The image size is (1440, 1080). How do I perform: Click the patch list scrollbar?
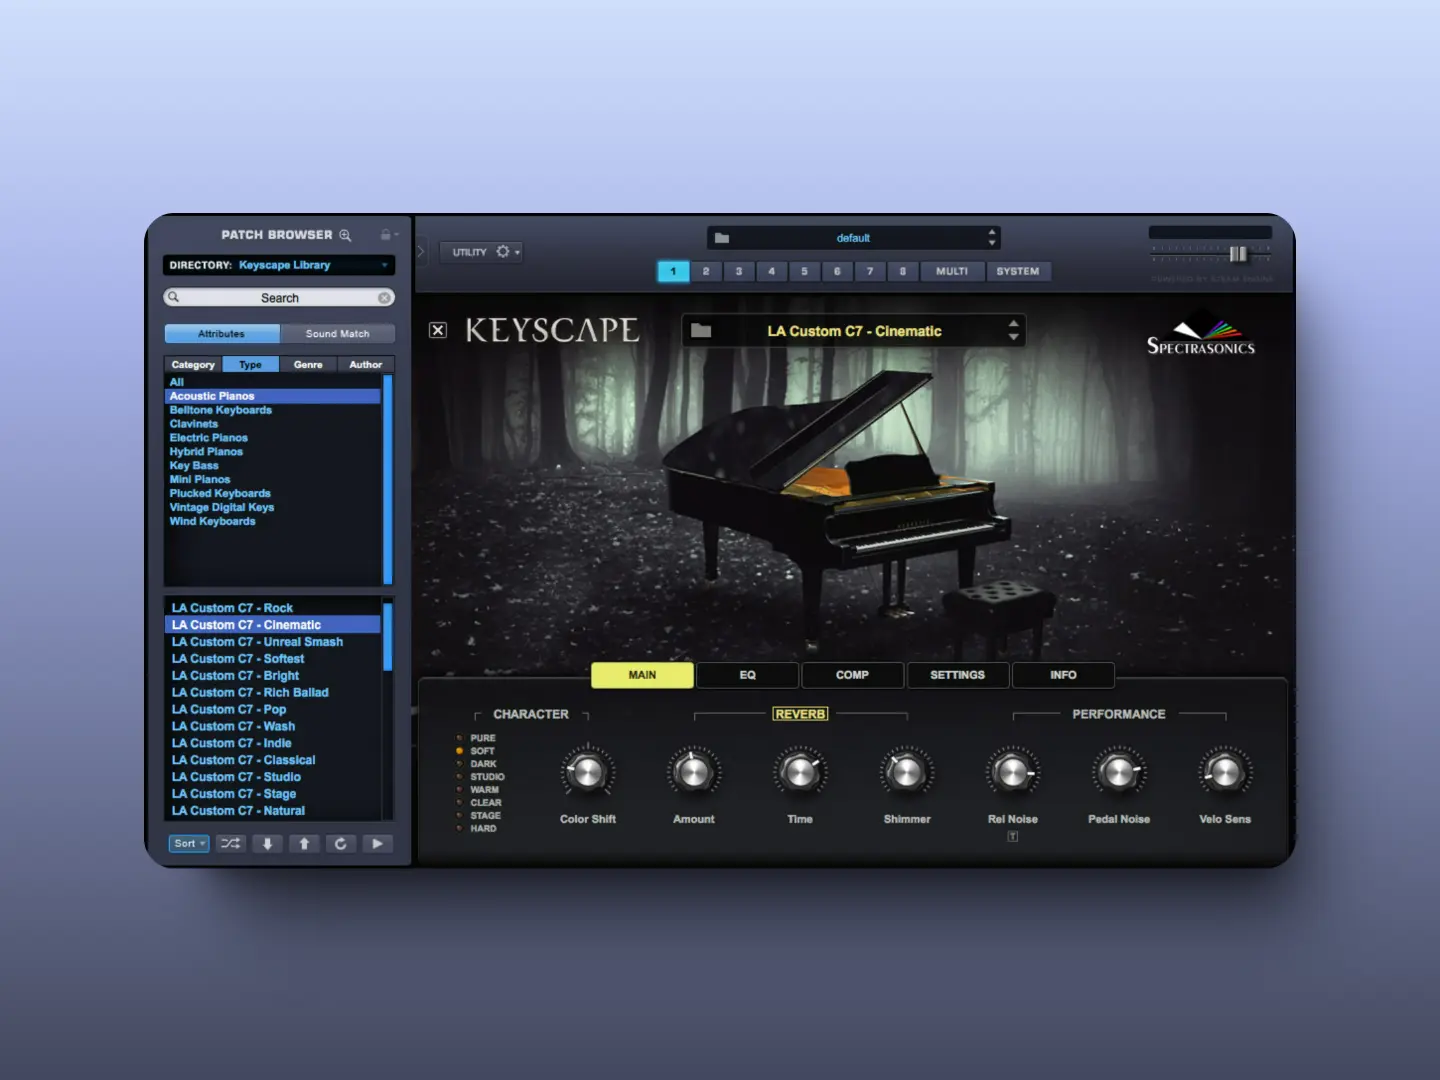pos(388,637)
